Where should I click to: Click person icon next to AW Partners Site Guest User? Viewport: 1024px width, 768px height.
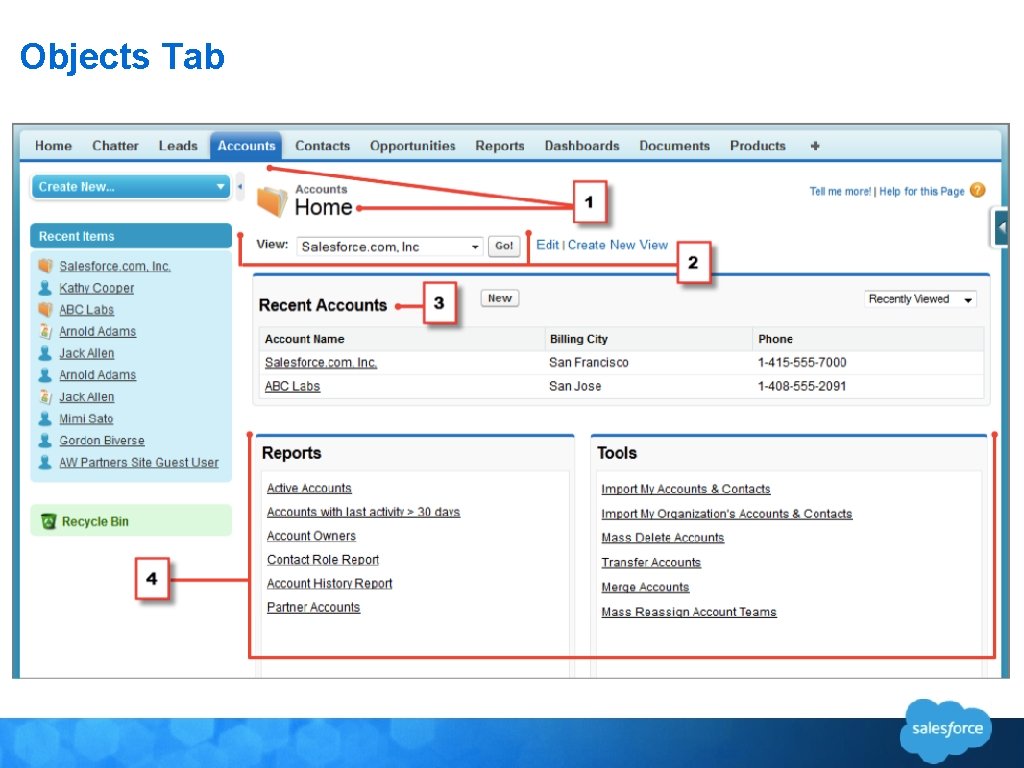pyautogui.click(x=45, y=462)
